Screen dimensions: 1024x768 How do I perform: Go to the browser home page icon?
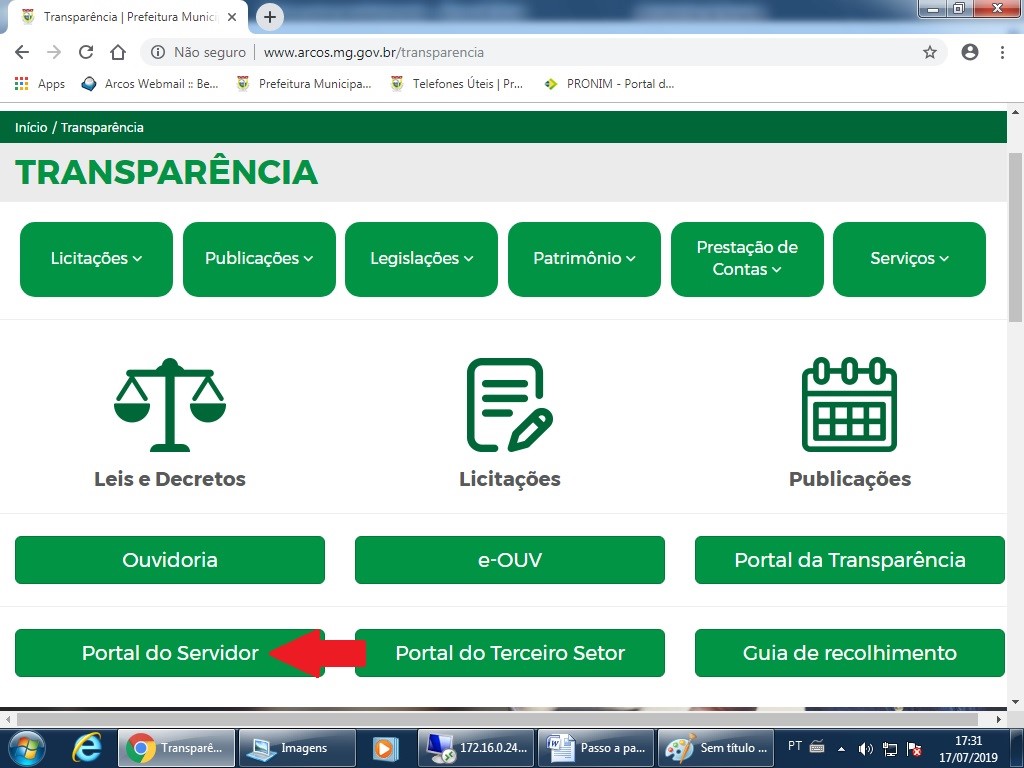[118, 52]
